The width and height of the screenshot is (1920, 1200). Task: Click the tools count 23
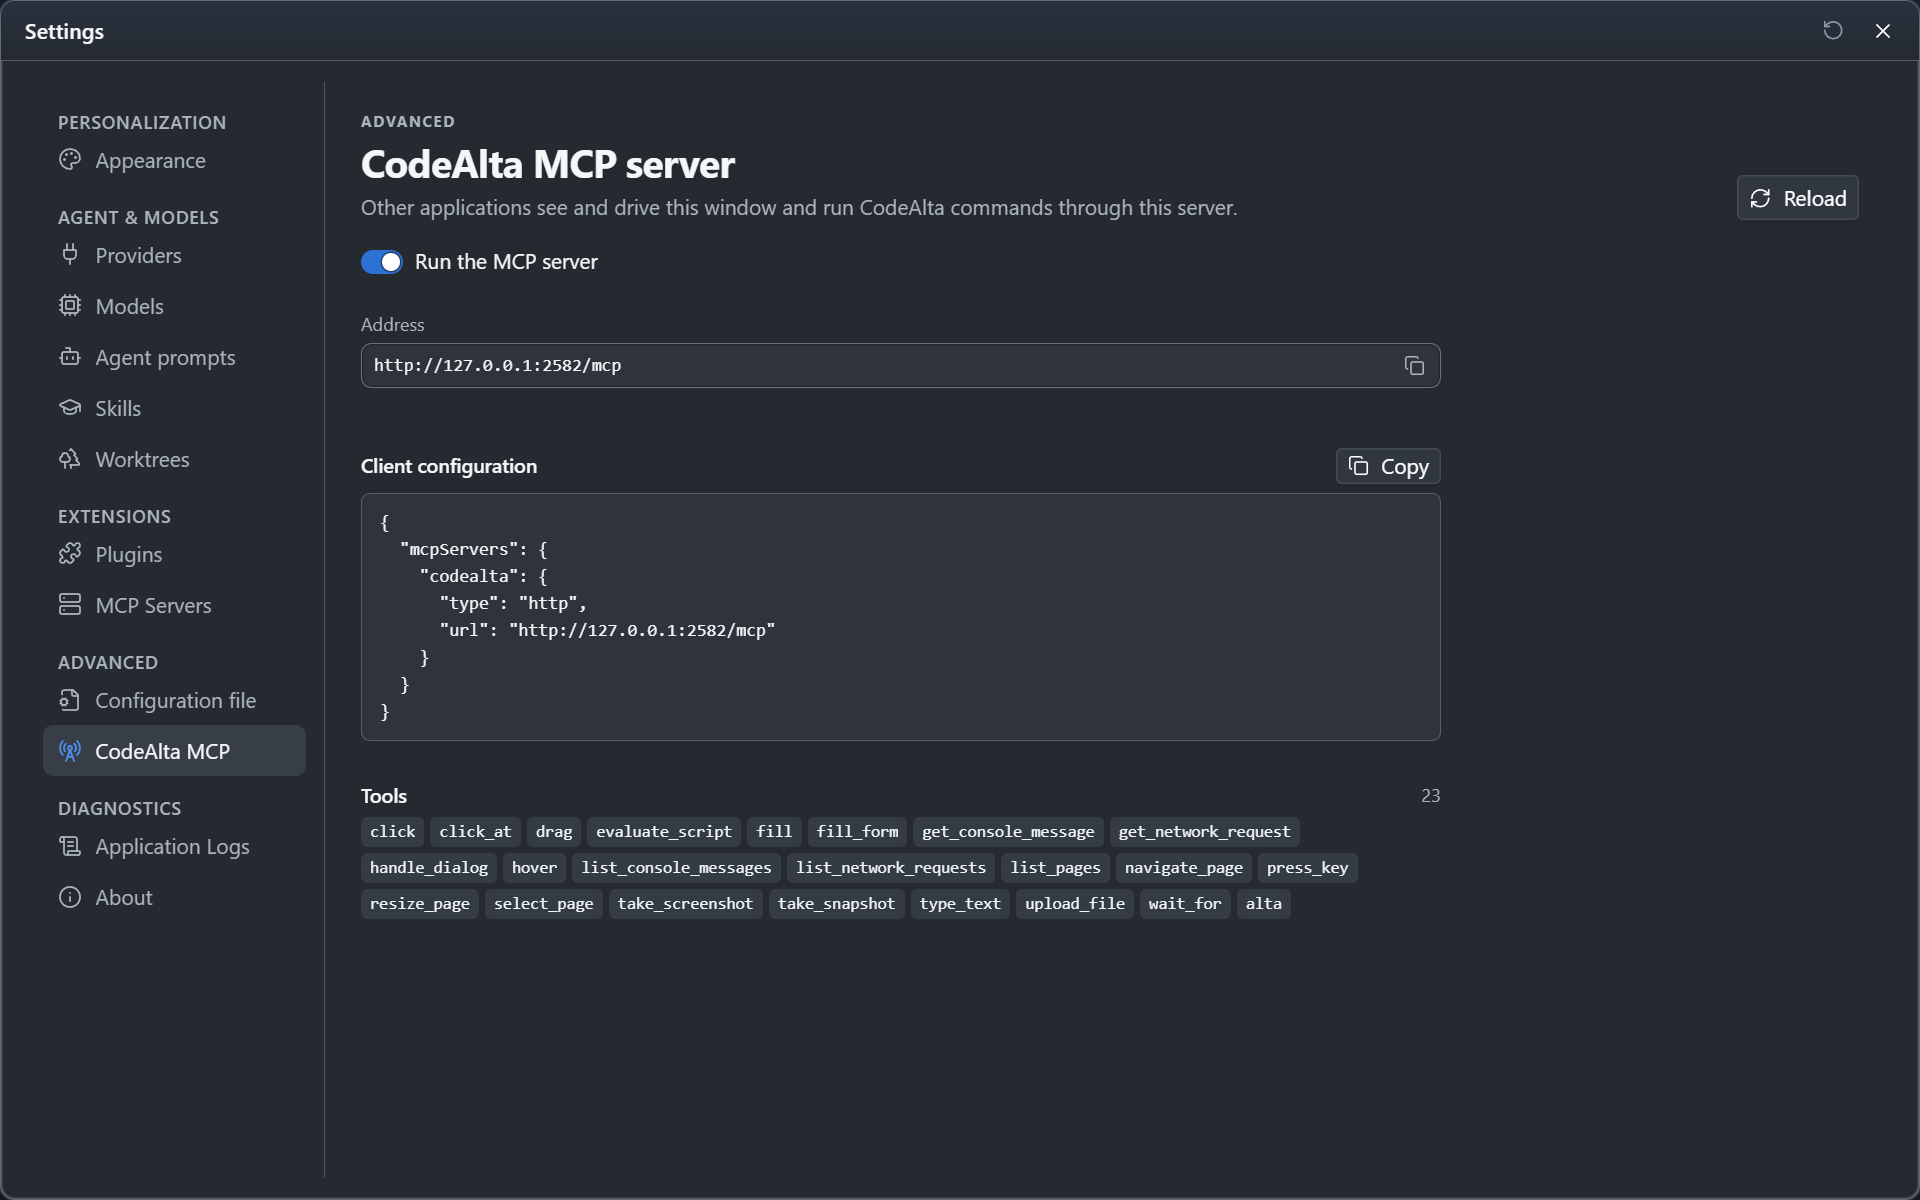[x=1431, y=796]
